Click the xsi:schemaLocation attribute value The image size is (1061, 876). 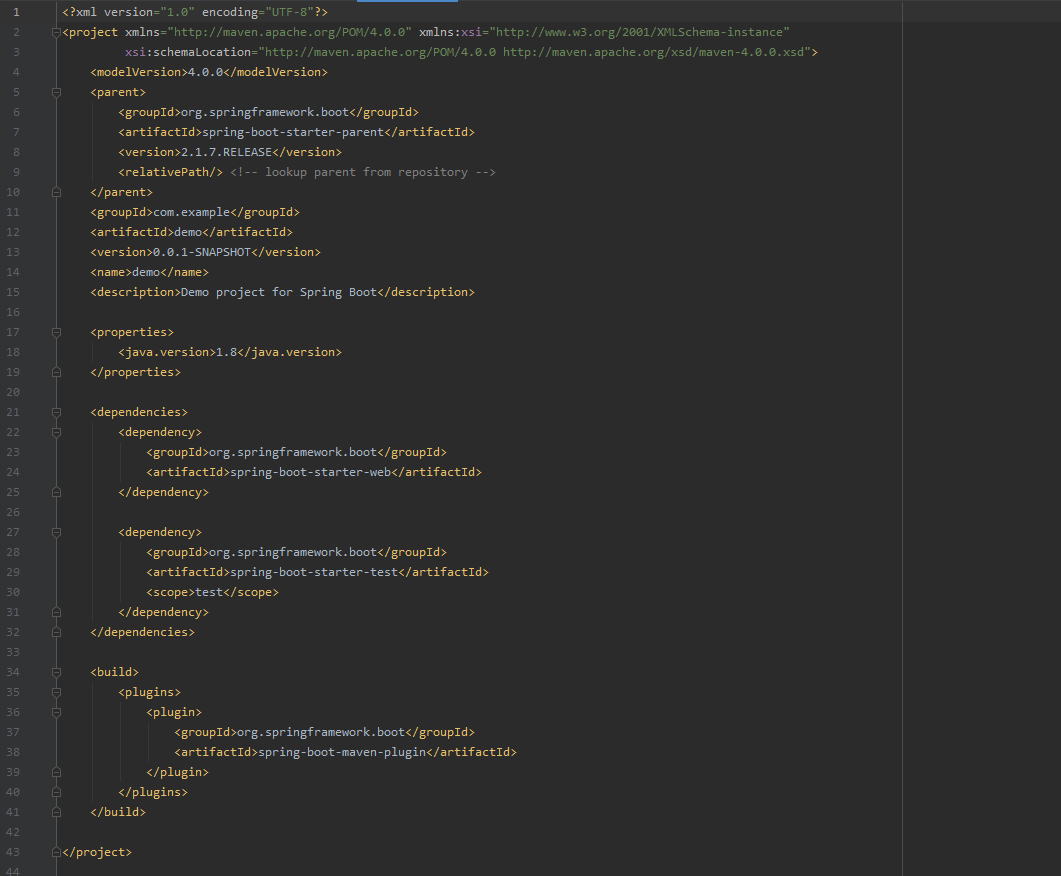535,52
